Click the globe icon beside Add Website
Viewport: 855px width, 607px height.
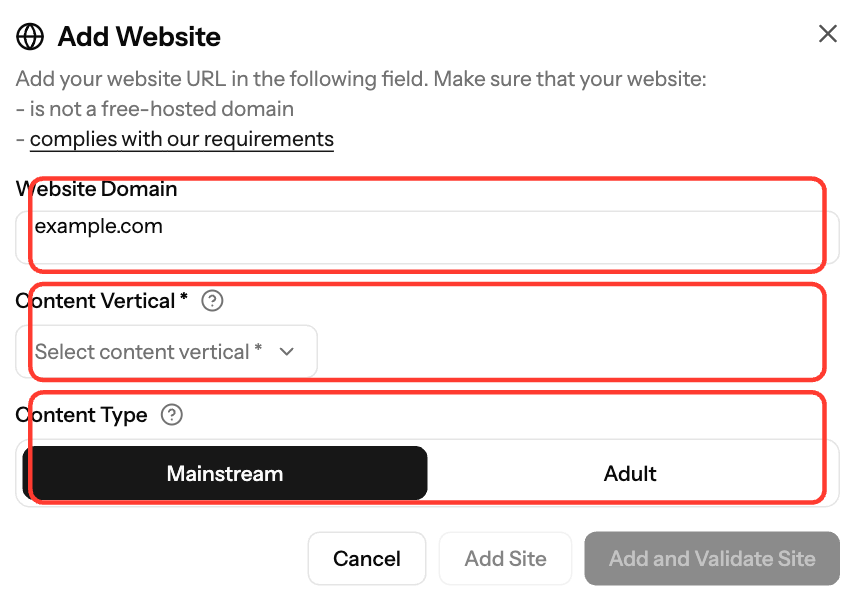click(30, 37)
